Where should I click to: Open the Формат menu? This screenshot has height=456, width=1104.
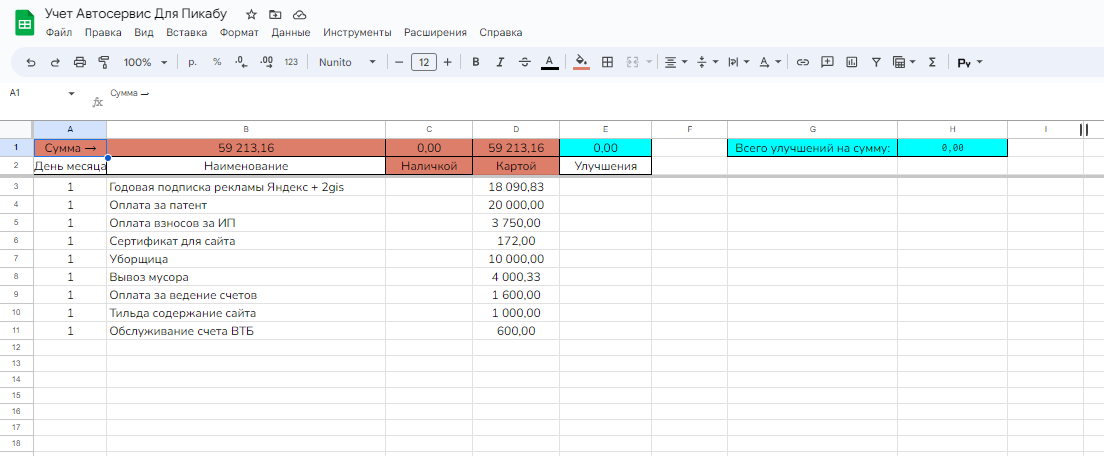[238, 33]
